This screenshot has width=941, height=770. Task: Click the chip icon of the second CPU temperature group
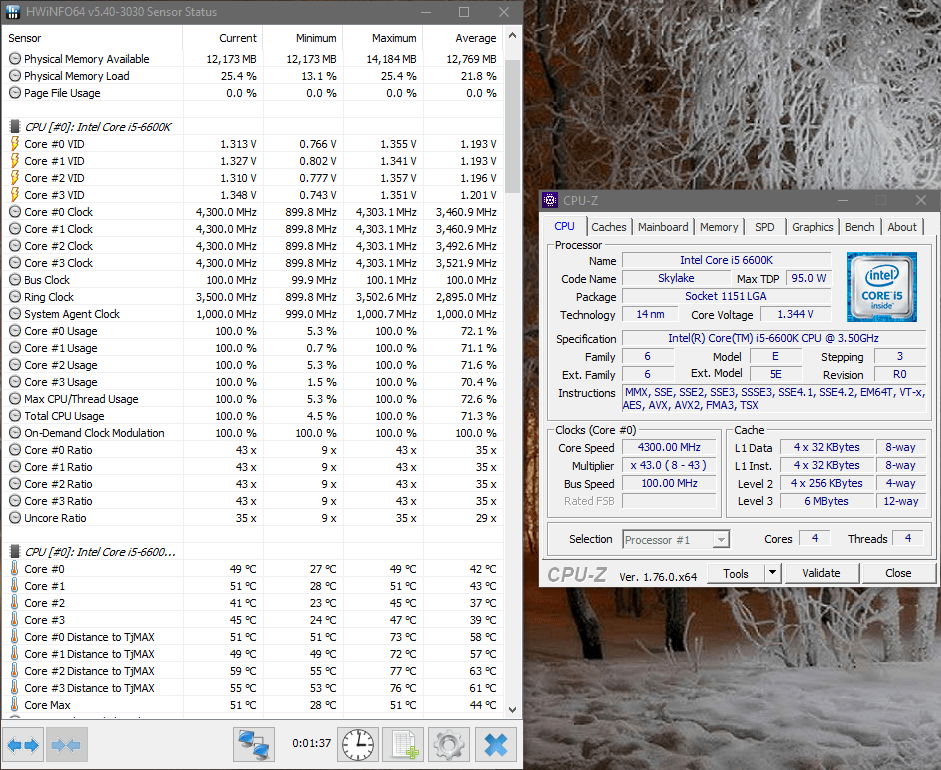pyautogui.click(x=15, y=552)
